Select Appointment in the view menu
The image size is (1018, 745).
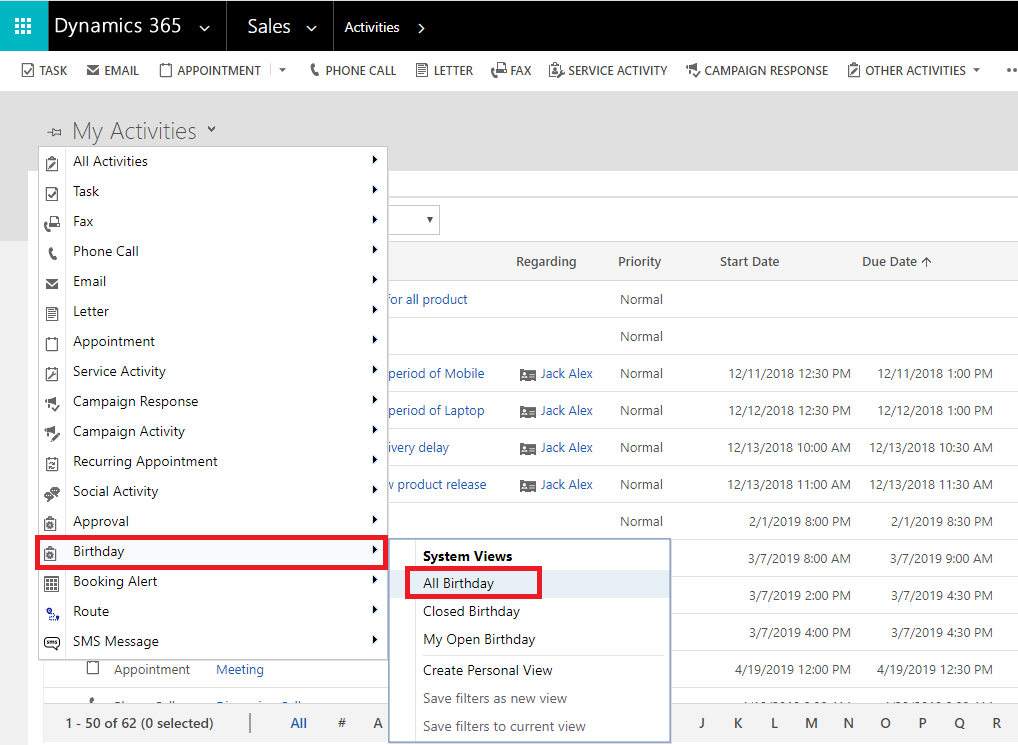pos(114,341)
